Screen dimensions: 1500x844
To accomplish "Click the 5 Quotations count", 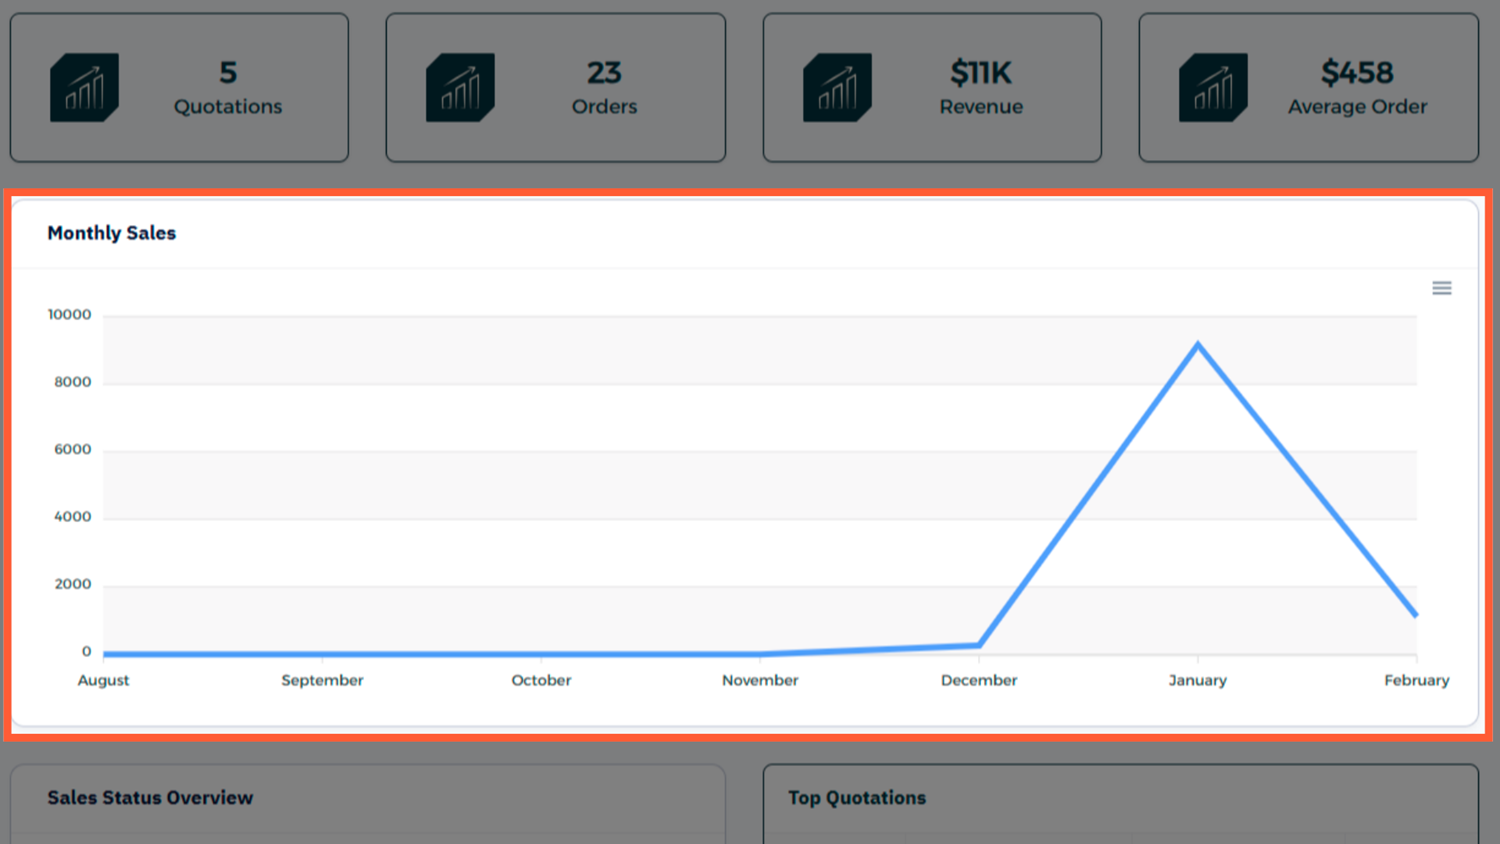I will [x=228, y=73].
